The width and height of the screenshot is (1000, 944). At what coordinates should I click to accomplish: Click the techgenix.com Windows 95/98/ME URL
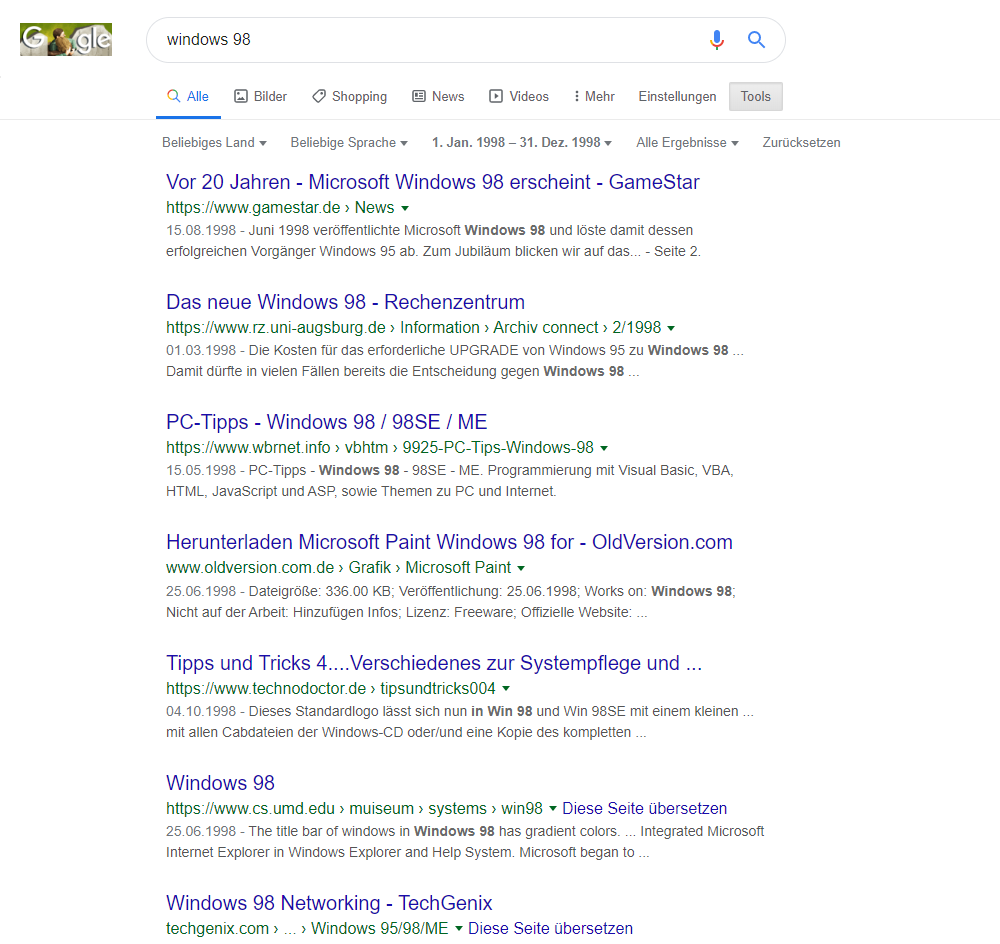click(x=307, y=928)
